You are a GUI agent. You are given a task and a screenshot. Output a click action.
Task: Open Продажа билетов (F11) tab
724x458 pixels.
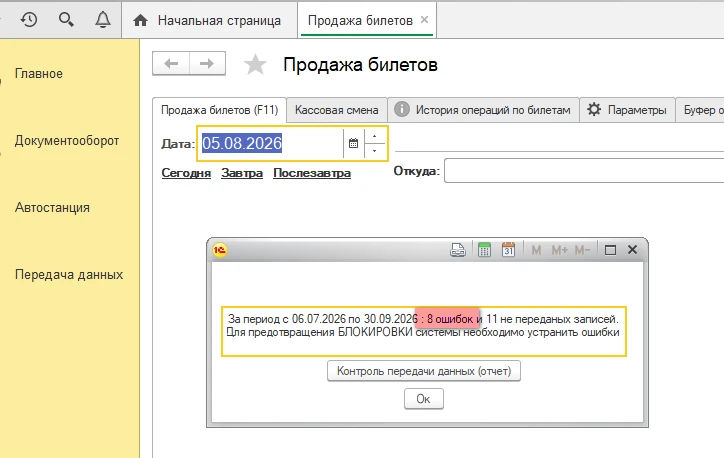click(219, 110)
